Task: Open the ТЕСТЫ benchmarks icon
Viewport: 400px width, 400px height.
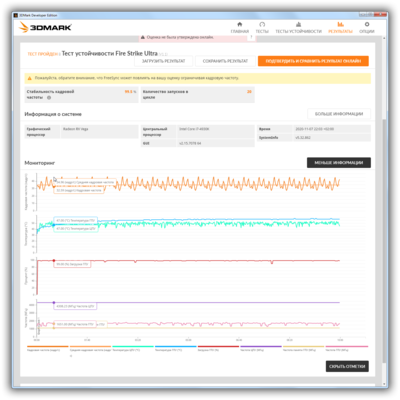Action: 262,24
